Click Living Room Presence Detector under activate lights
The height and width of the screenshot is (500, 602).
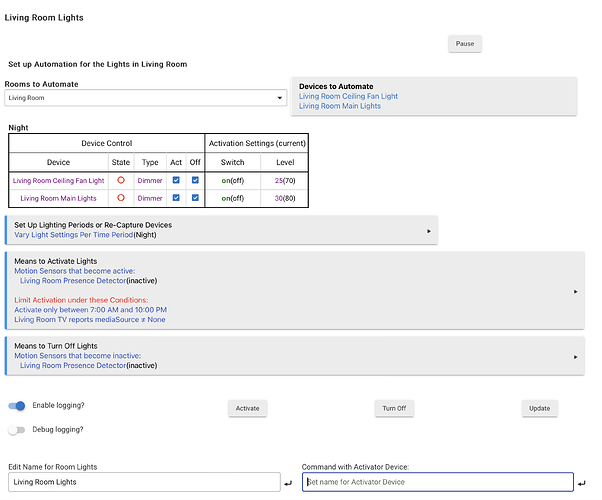(73, 281)
